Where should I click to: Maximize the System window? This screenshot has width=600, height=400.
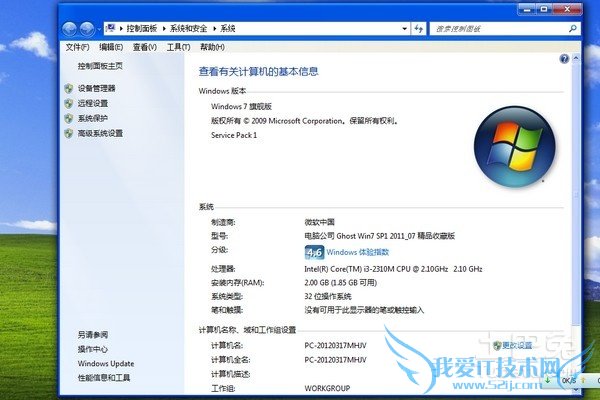(544, 9)
